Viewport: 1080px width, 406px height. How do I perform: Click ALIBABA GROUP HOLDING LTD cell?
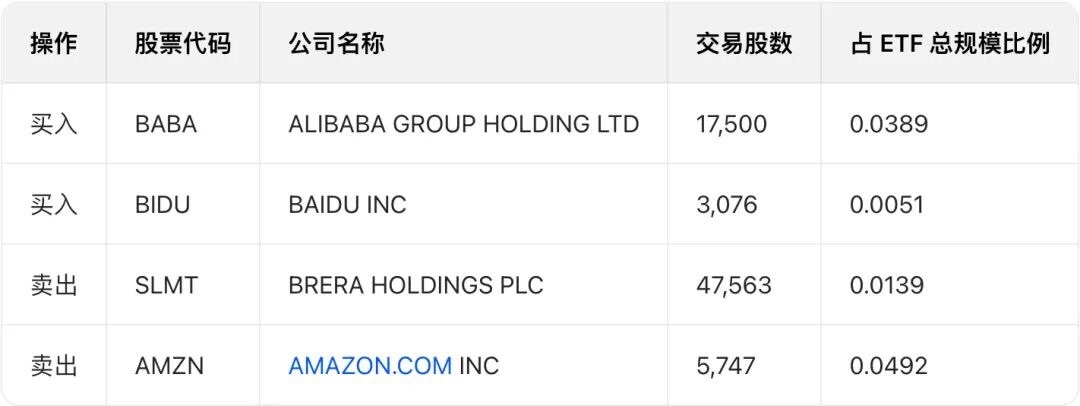click(463, 125)
